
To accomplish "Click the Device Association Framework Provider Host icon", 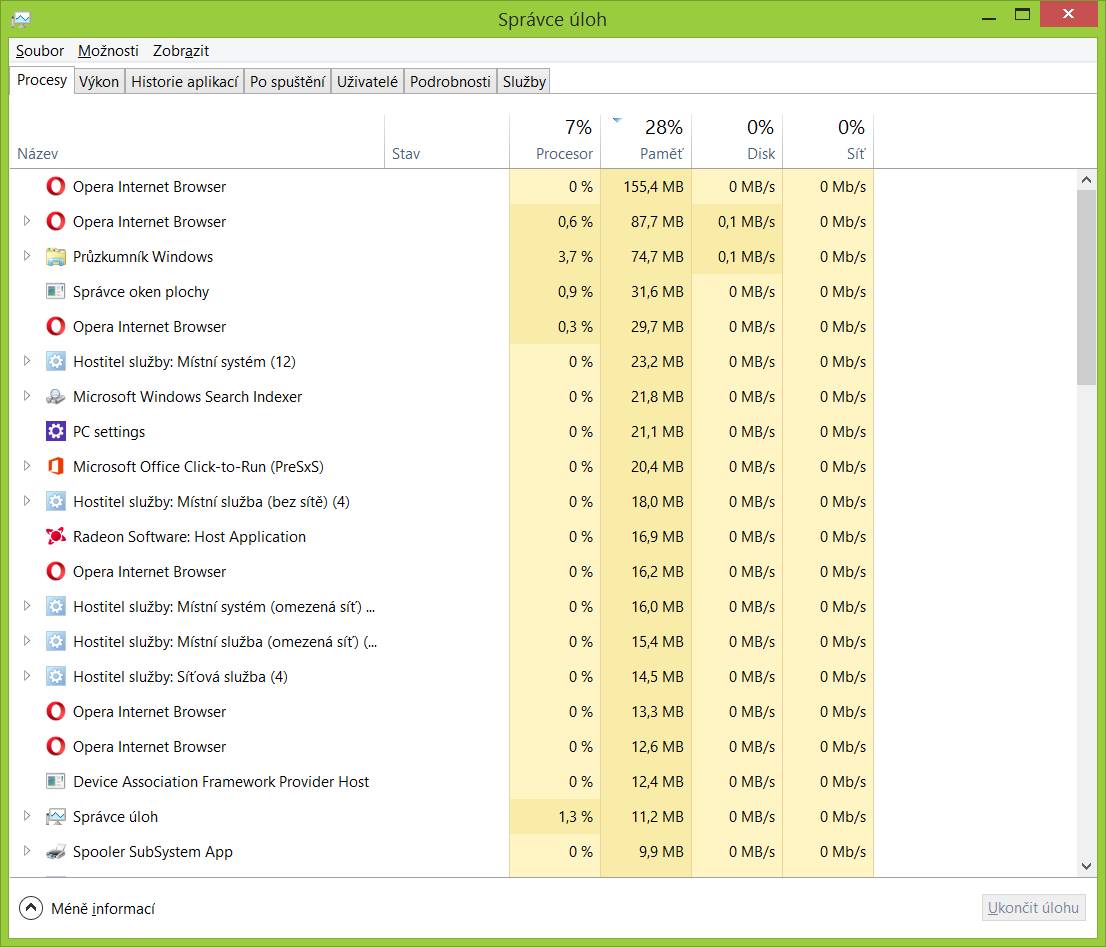I will click(x=56, y=781).
